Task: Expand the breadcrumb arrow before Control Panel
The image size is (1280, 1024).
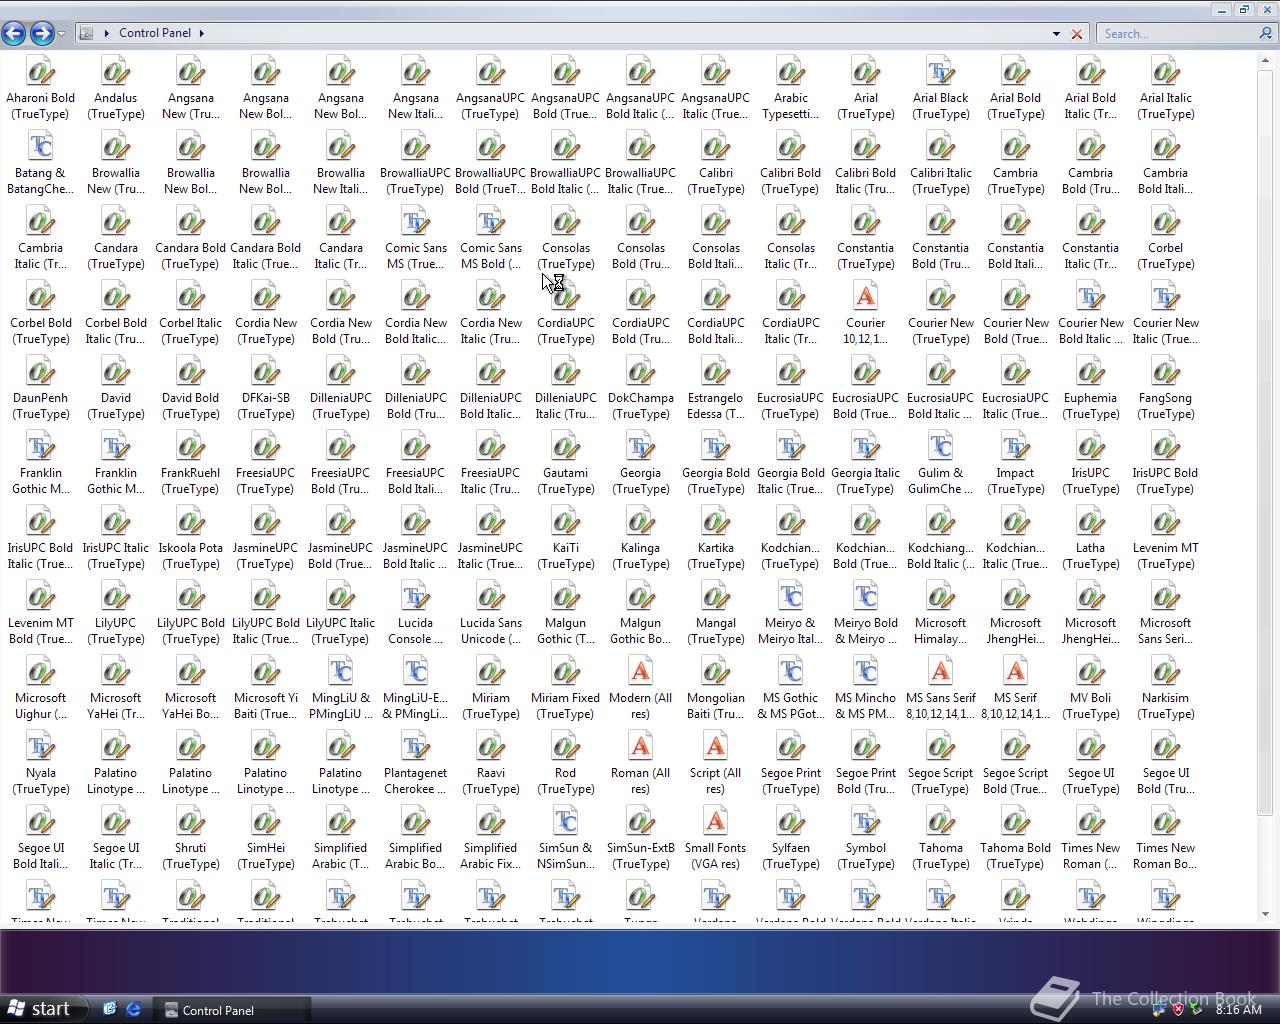Action: coord(106,33)
